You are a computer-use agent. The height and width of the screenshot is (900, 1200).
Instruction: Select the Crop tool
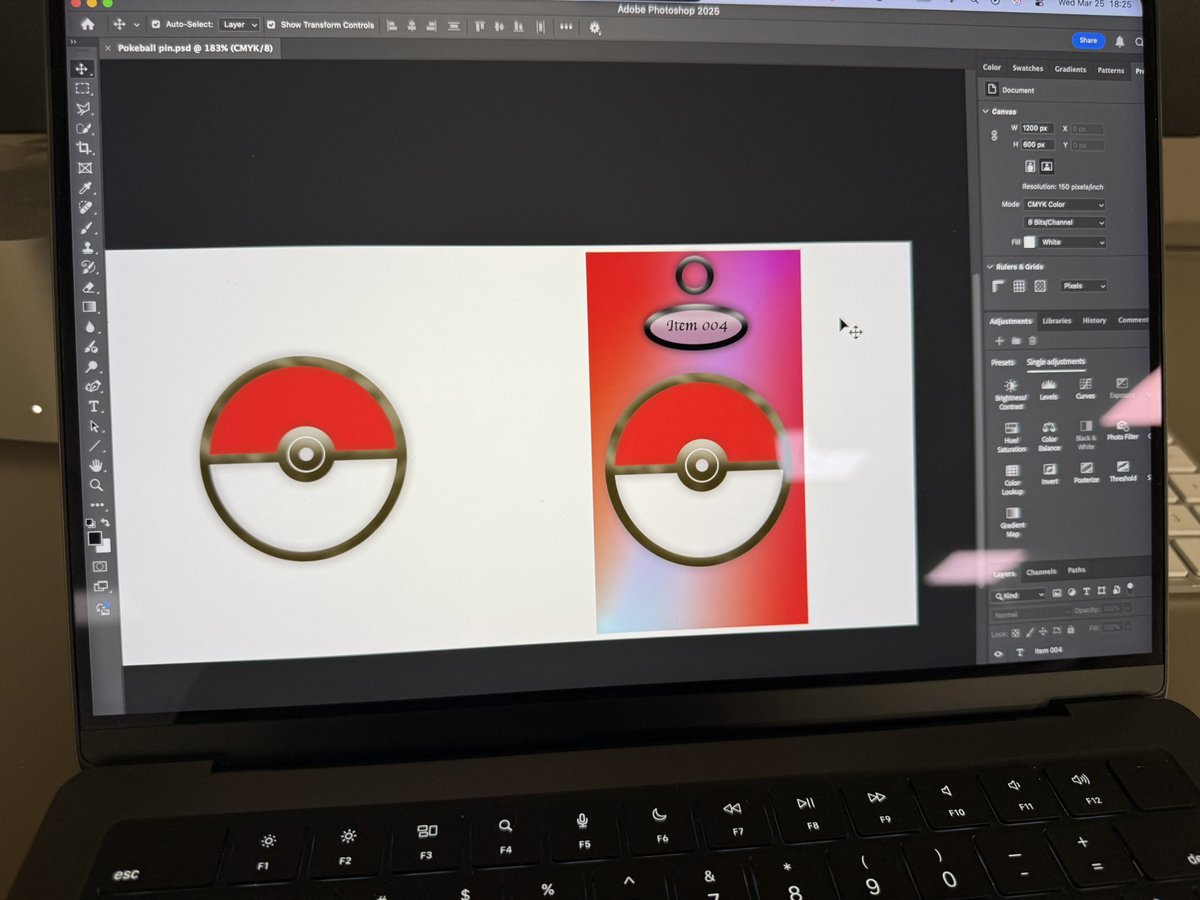84,148
